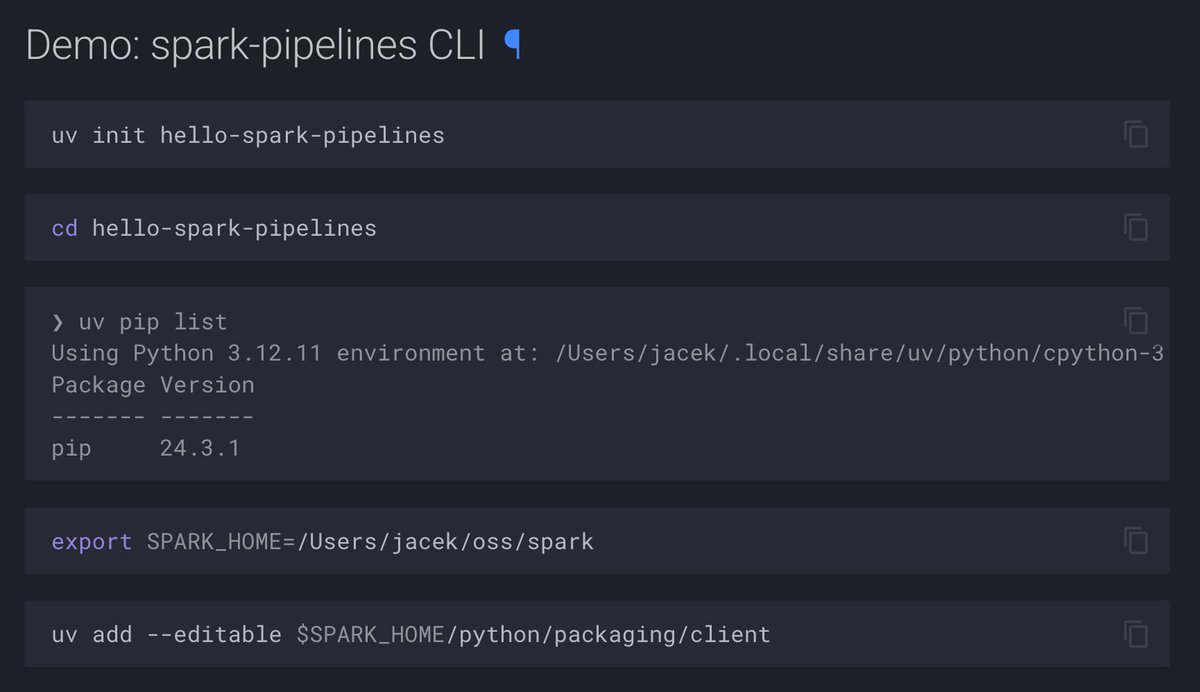Click the 'SPARK_HOME=/Users/jacek/oss/spark' text
The width and height of the screenshot is (1200, 692).
[370, 542]
